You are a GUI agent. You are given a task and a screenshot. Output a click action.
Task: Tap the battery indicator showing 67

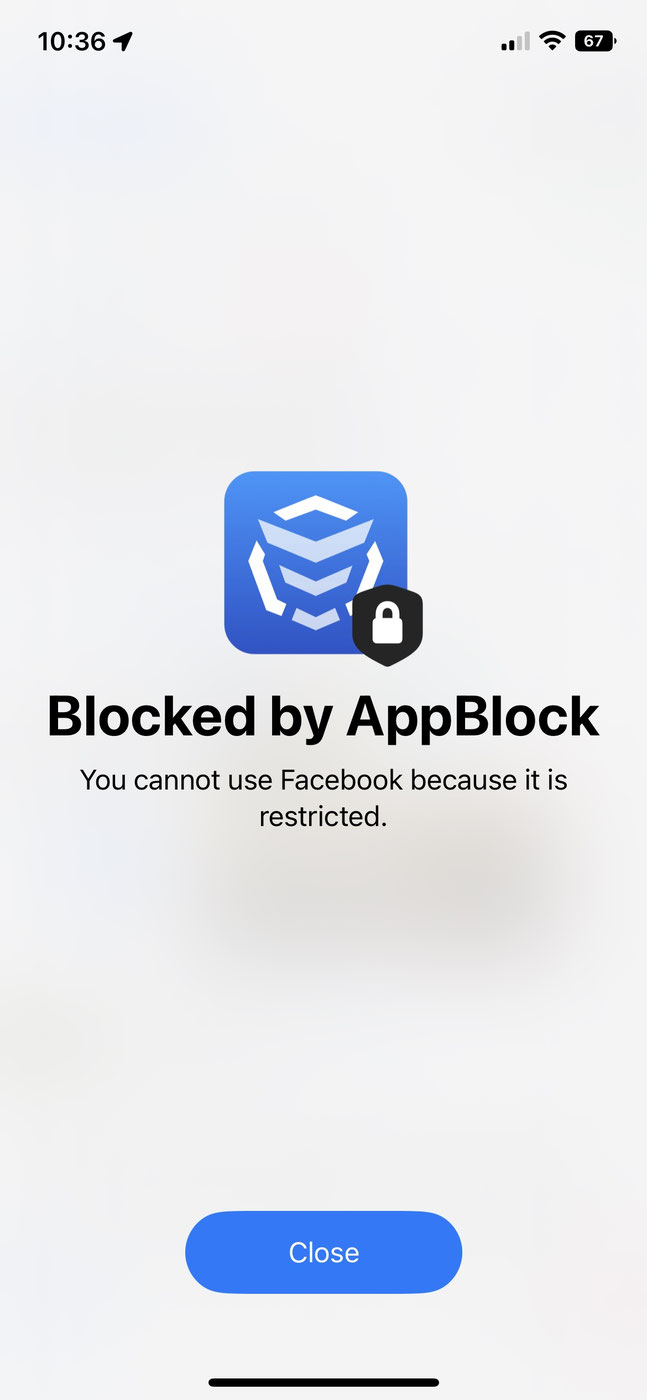click(596, 41)
